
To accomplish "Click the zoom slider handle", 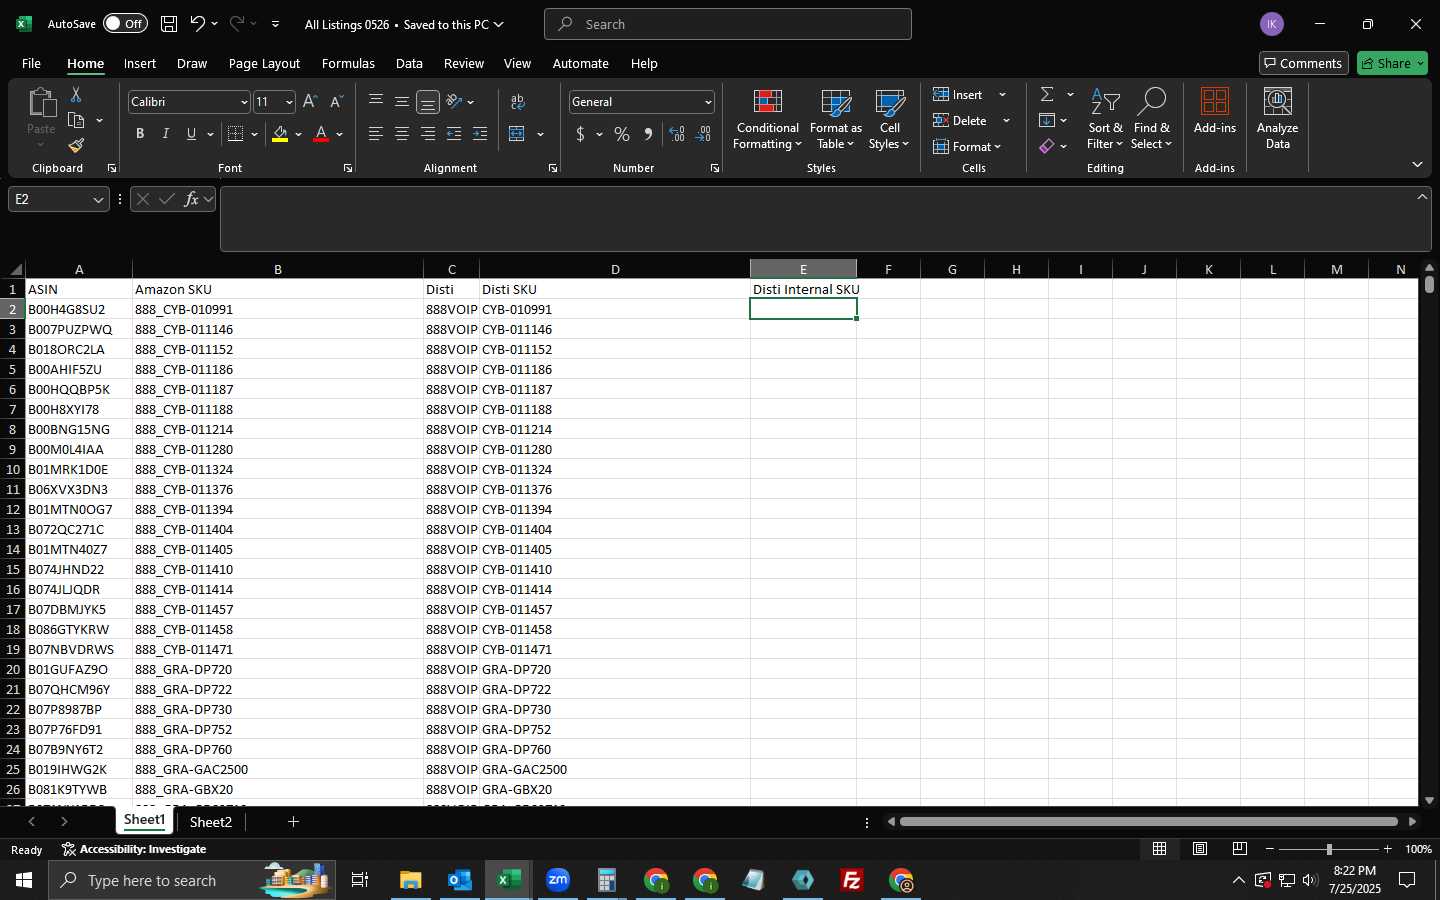I will pos(1329,849).
